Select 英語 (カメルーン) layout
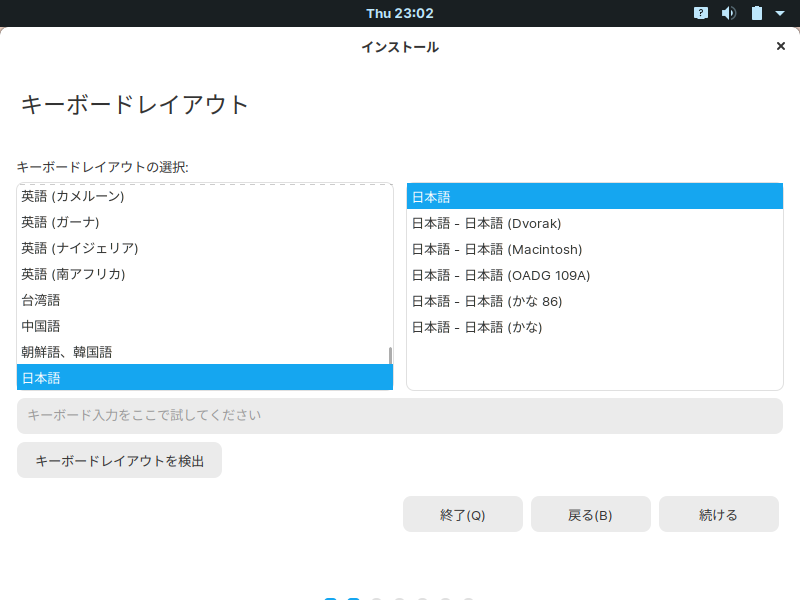Screen dimensions: 800x600 [205, 196]
